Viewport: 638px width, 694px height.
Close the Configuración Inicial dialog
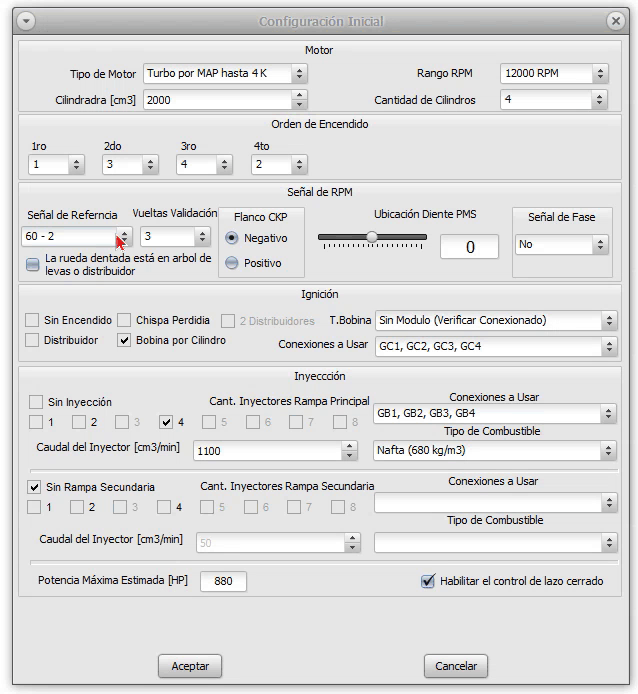614,21
